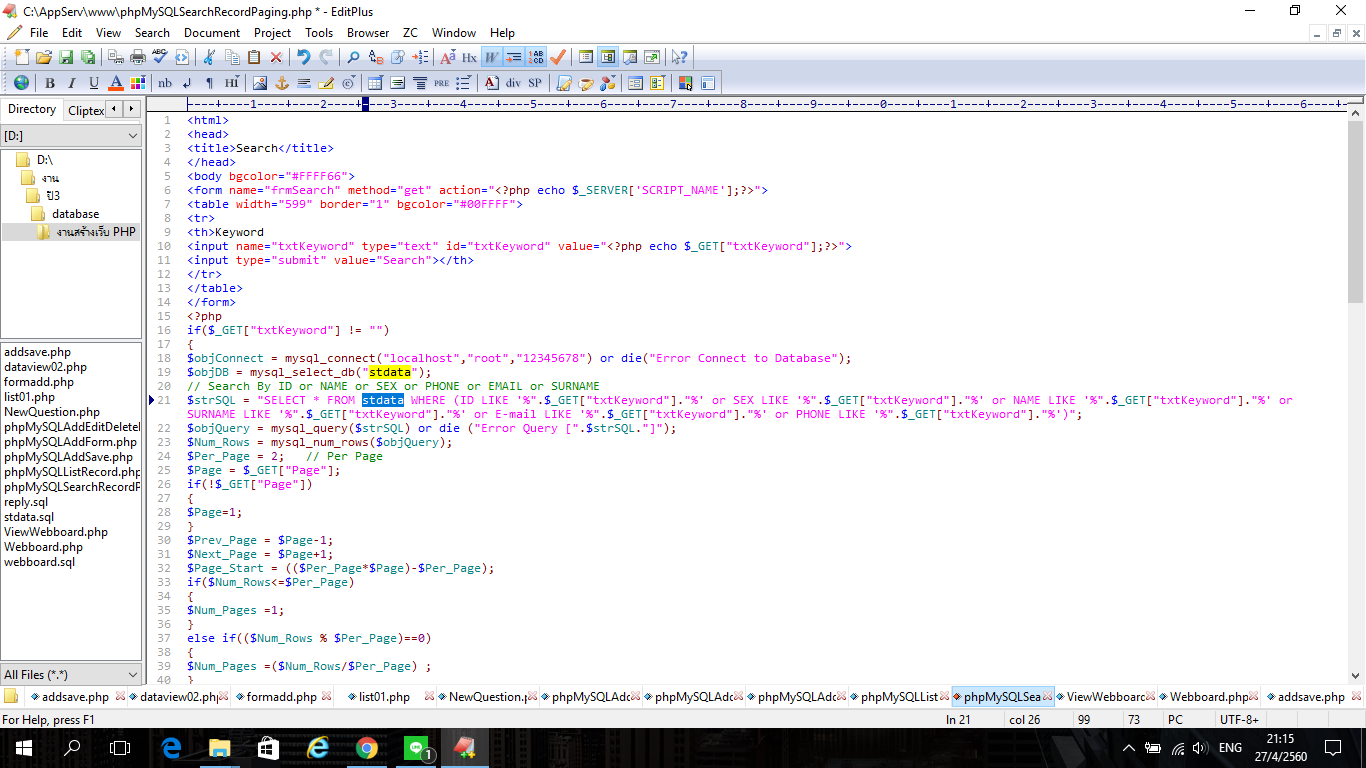Click the Paste clipboard icon
Viewport: 1366px width, 768px height.
(254, 57)
